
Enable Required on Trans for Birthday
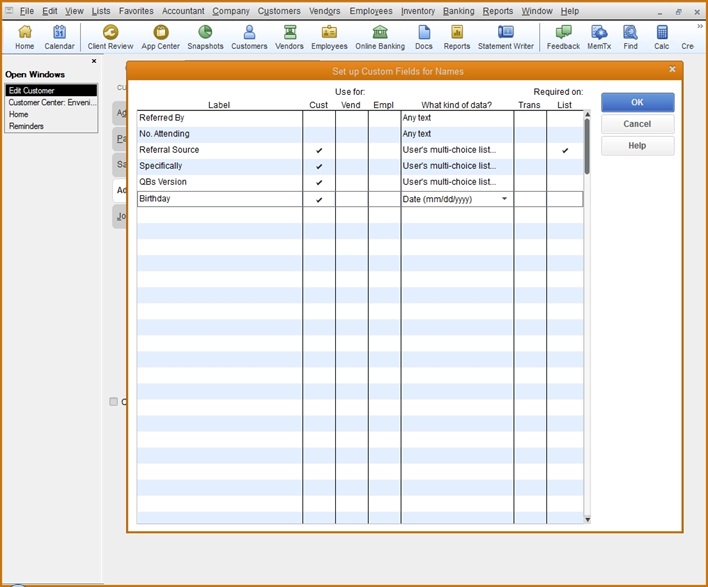point(530,199)
